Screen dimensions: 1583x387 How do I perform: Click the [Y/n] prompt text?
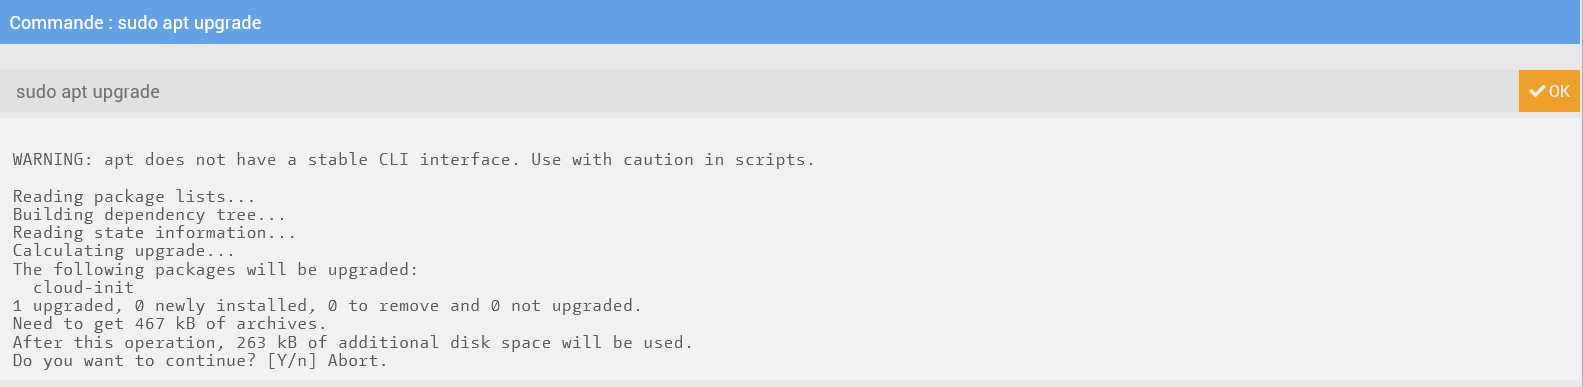tap(291, 361)
